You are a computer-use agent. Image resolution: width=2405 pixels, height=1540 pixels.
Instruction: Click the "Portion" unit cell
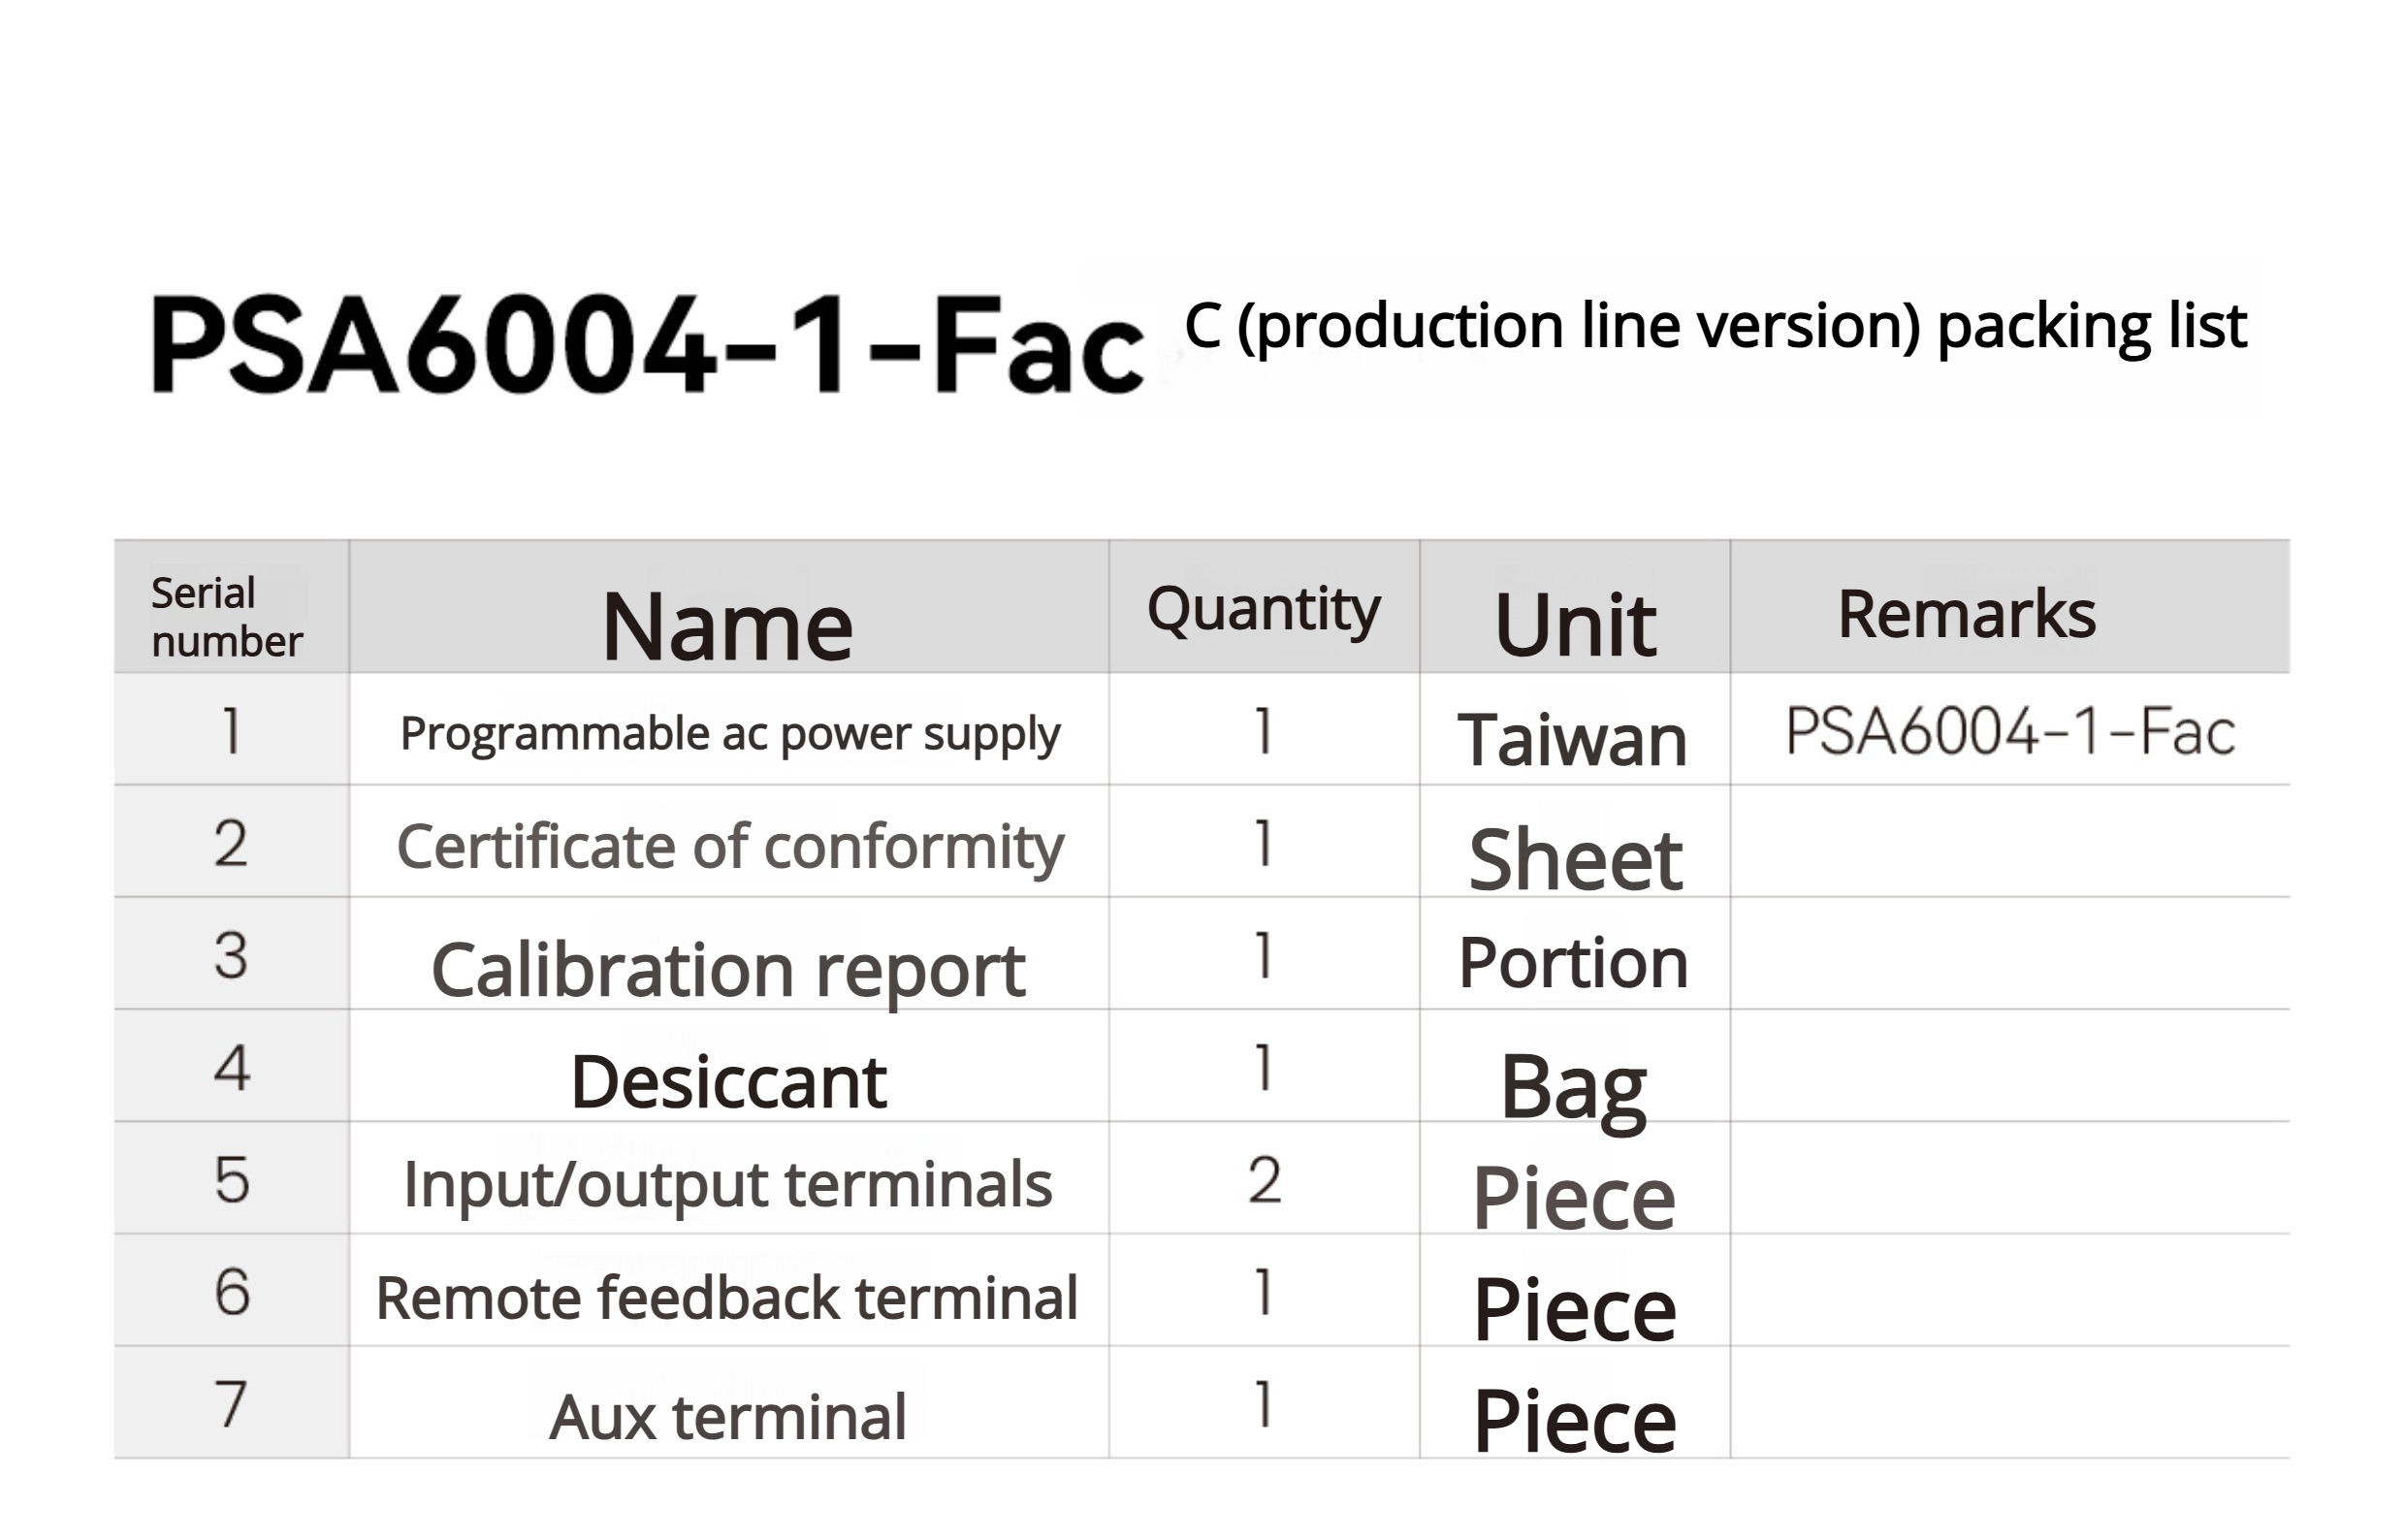[x=1573, y=963]
